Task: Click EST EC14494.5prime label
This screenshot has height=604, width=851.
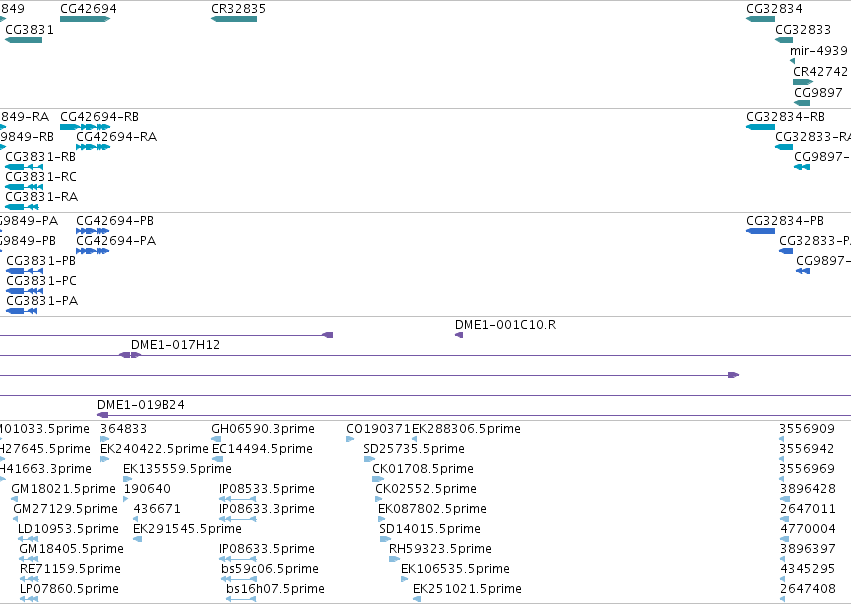Action: coord(262,449)
